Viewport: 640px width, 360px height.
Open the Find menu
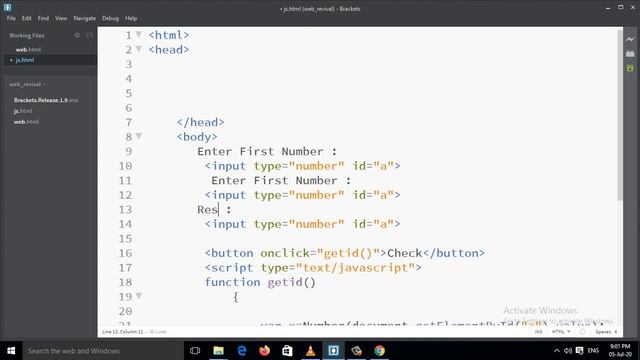click(x=43, y=18)
